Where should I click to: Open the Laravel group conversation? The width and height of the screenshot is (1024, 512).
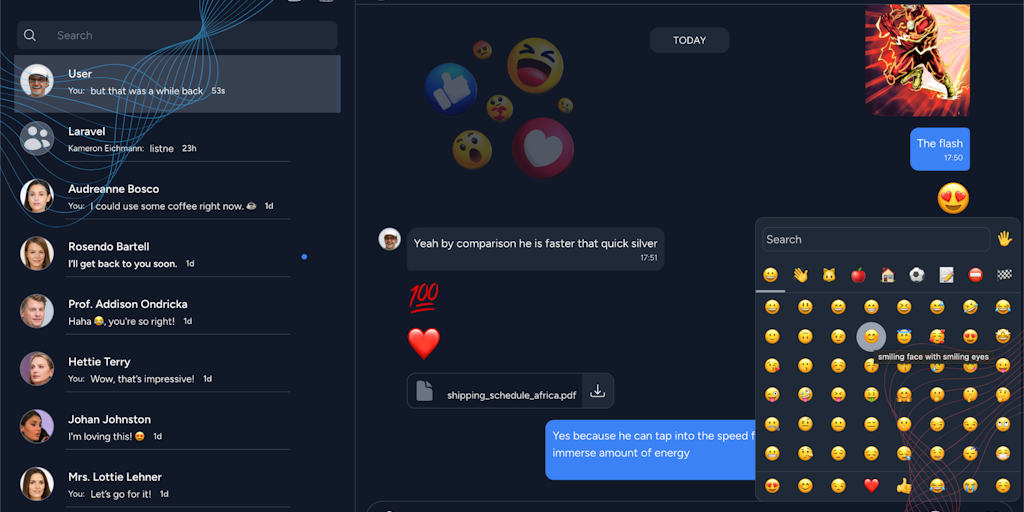(177, 139)
